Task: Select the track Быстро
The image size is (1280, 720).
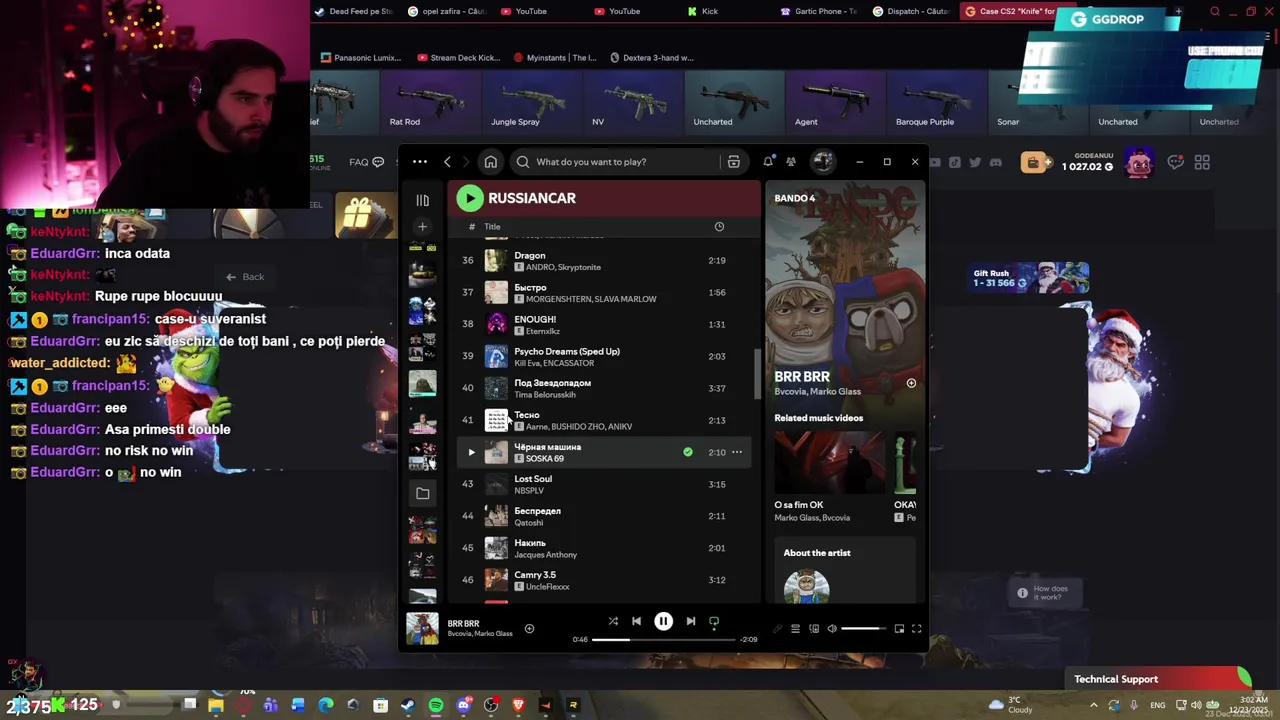Action: (604, 293)
